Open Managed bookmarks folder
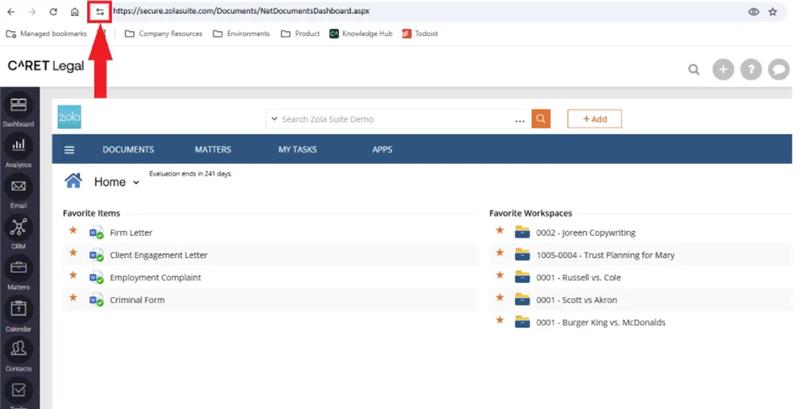 46,34
